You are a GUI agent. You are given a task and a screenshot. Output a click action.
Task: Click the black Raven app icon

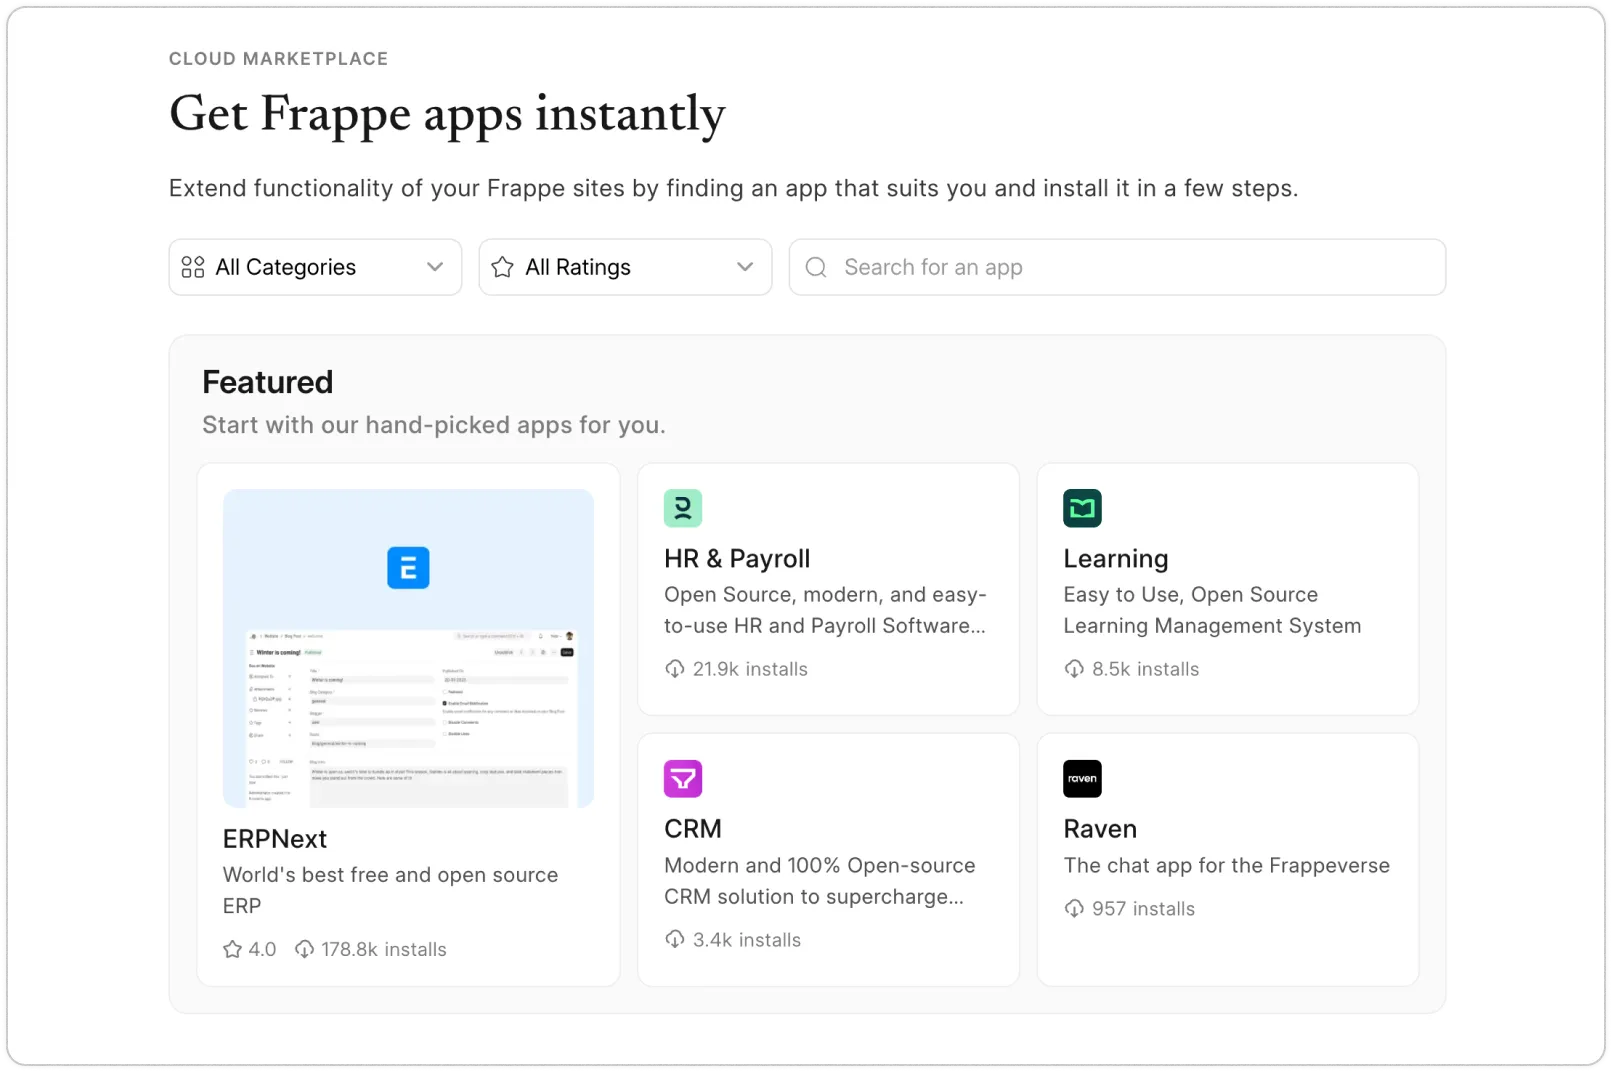[1082, 778]
